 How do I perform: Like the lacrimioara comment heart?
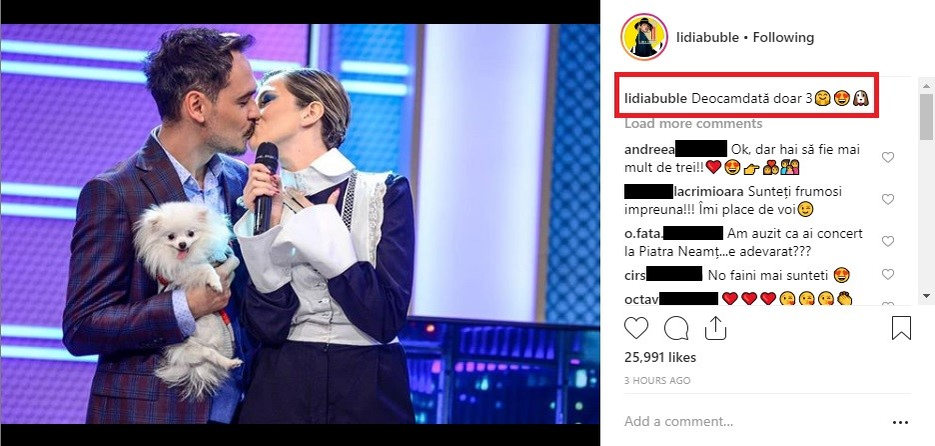[888, 199]
